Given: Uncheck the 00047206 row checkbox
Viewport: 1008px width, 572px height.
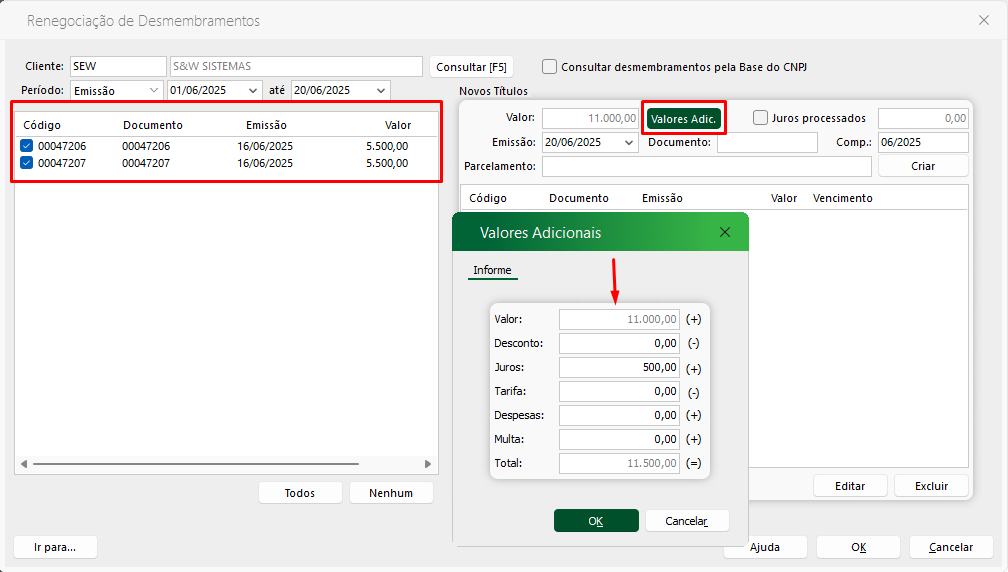Looking at the screenshot, I should coord(27,146).
